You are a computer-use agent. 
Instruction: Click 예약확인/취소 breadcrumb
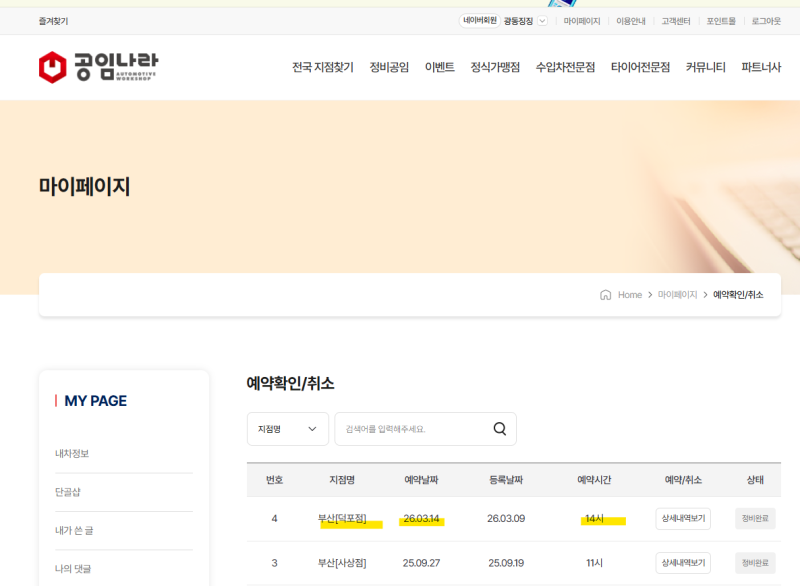coord(738,295)
